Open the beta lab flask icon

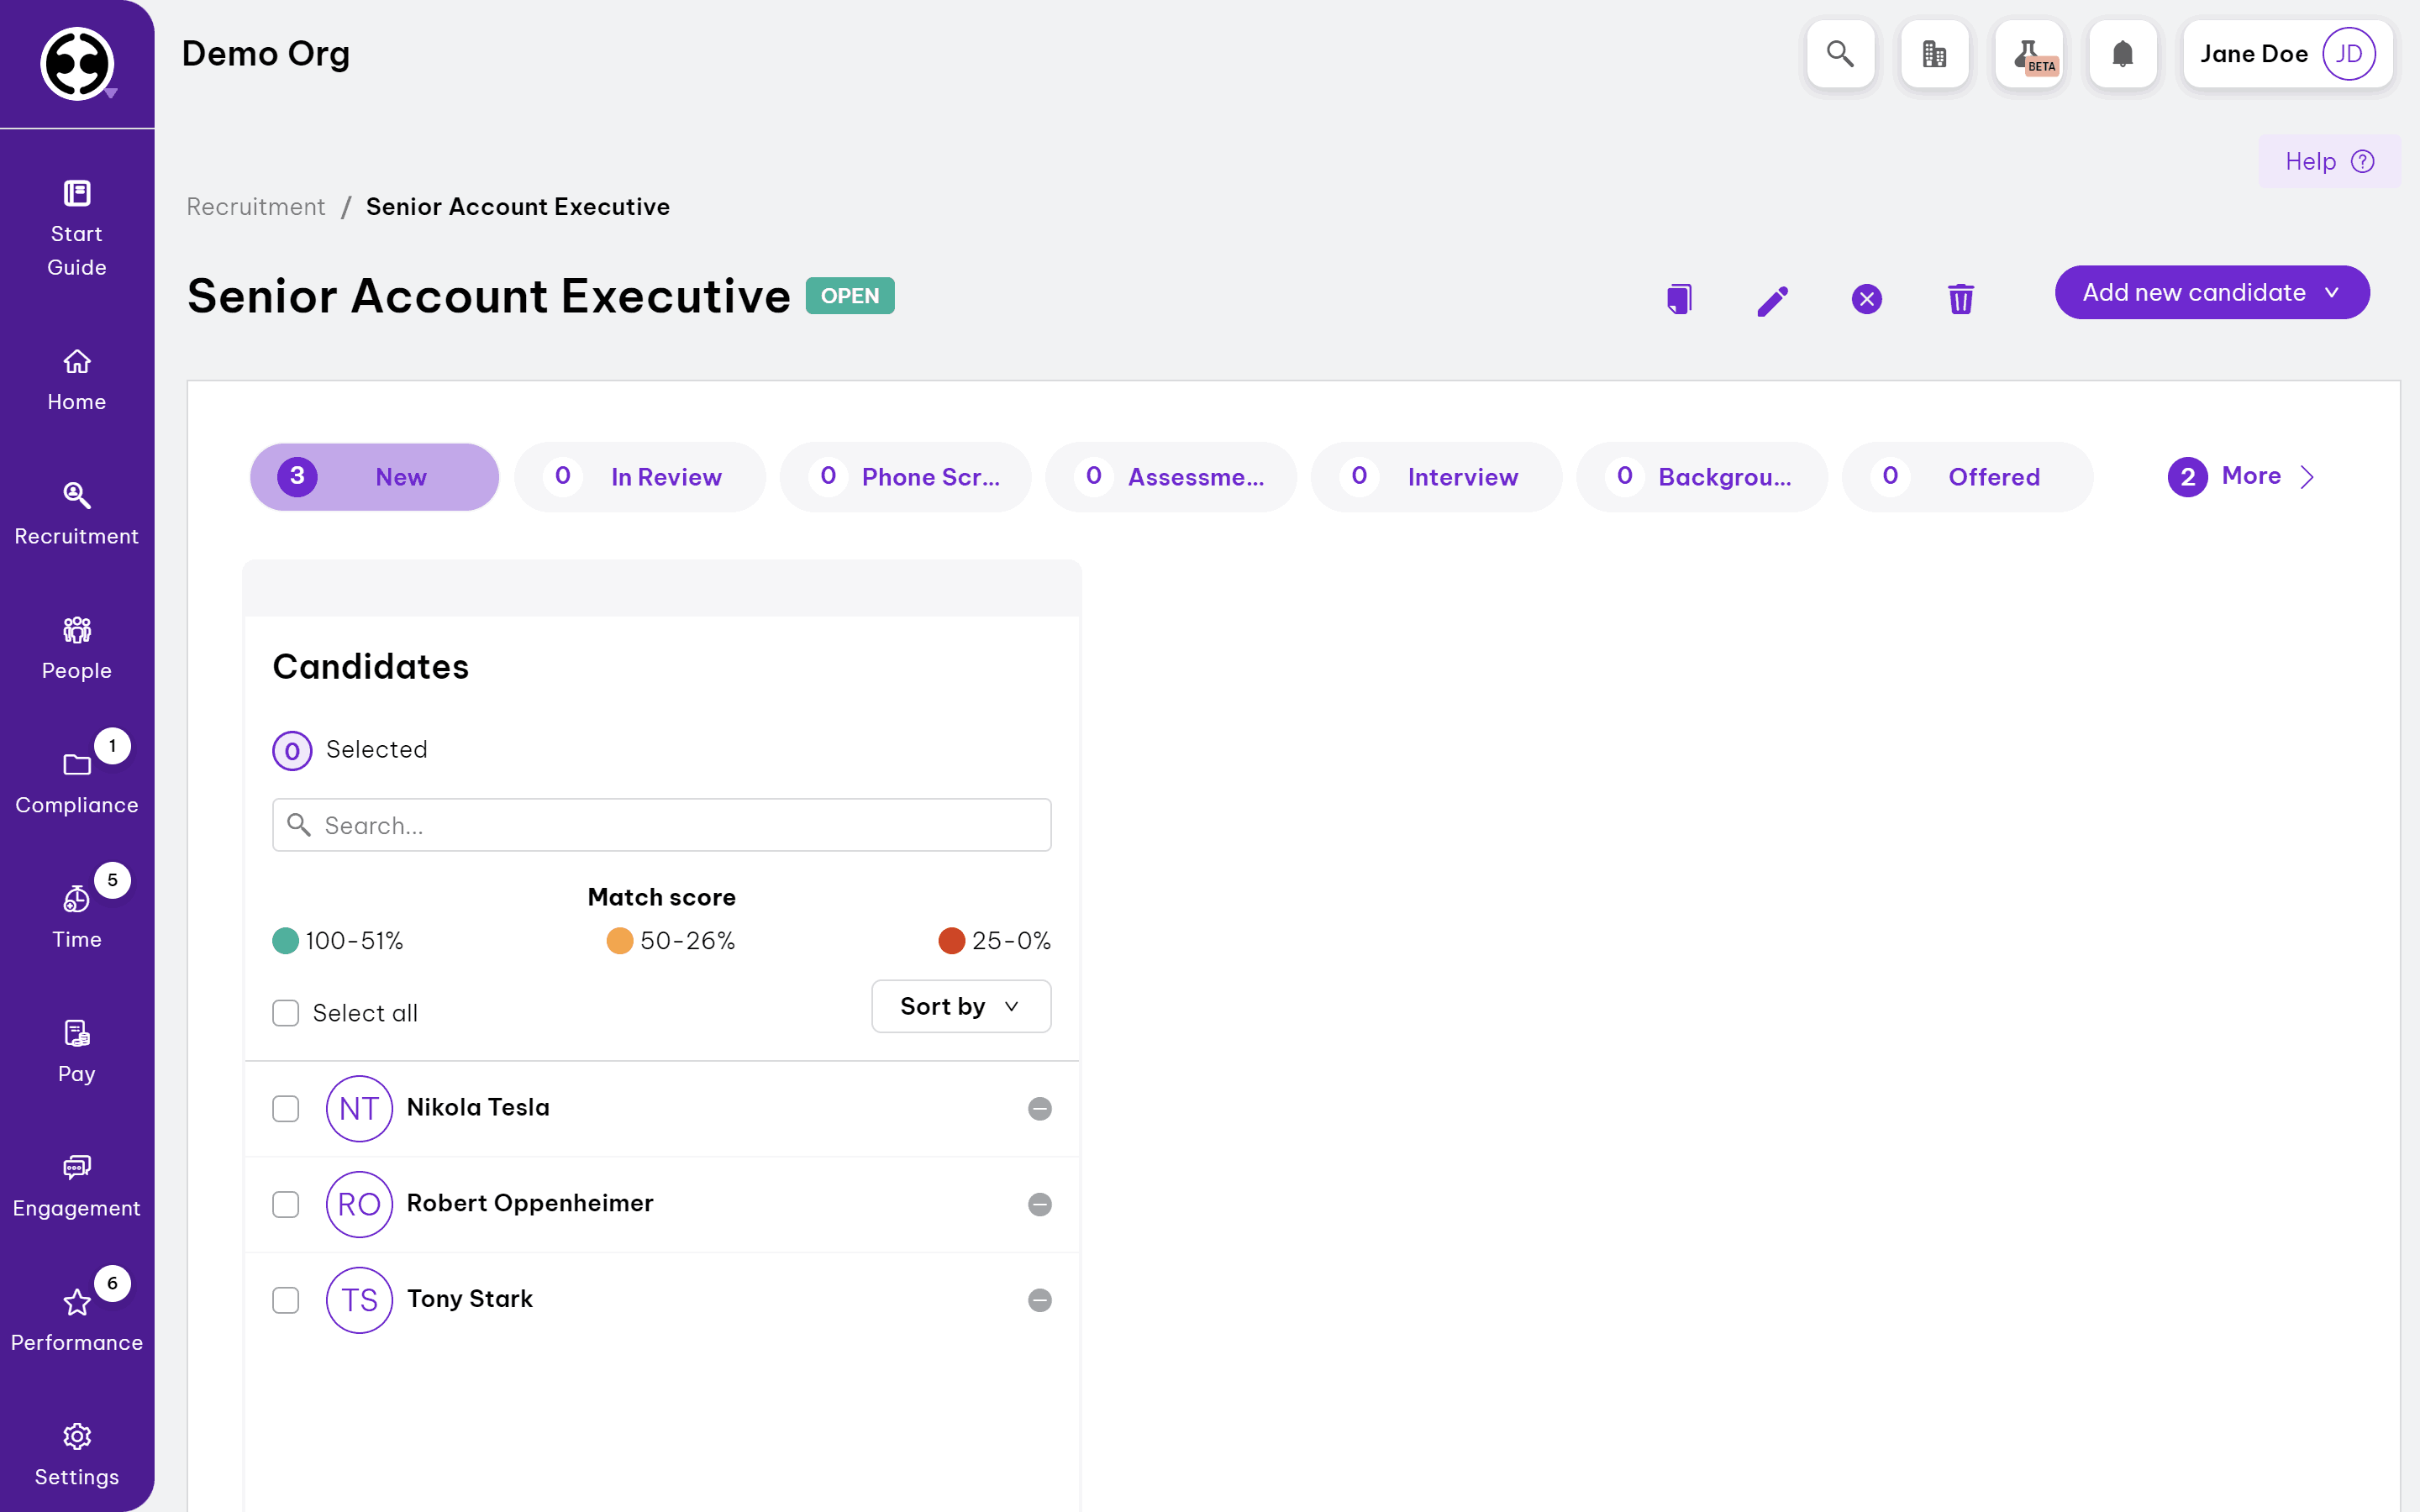coord(2029,54)
